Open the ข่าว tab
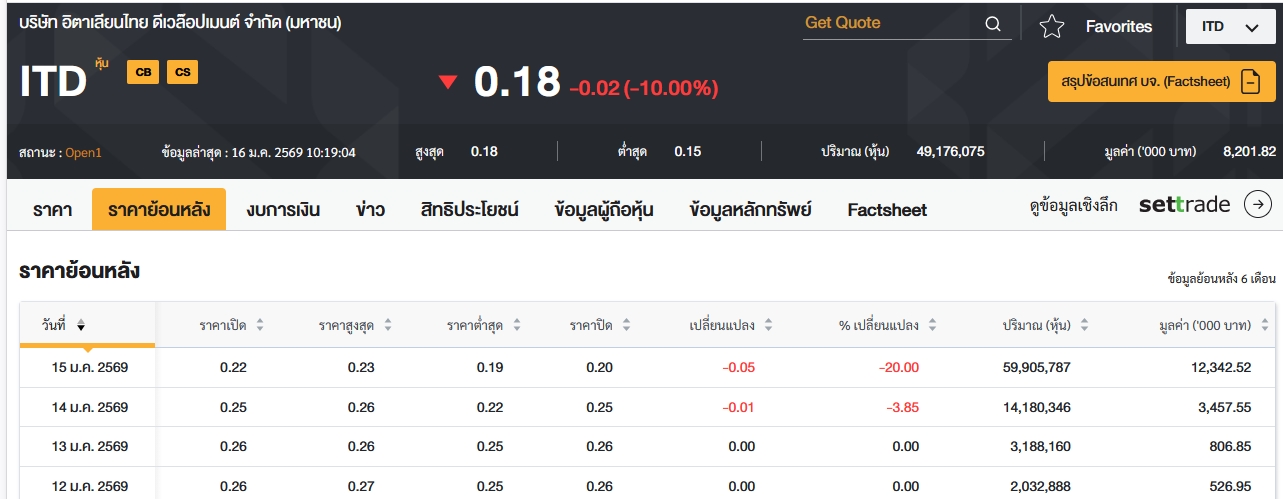Viewport: 1283px width, 499px height. coord(370,210)
